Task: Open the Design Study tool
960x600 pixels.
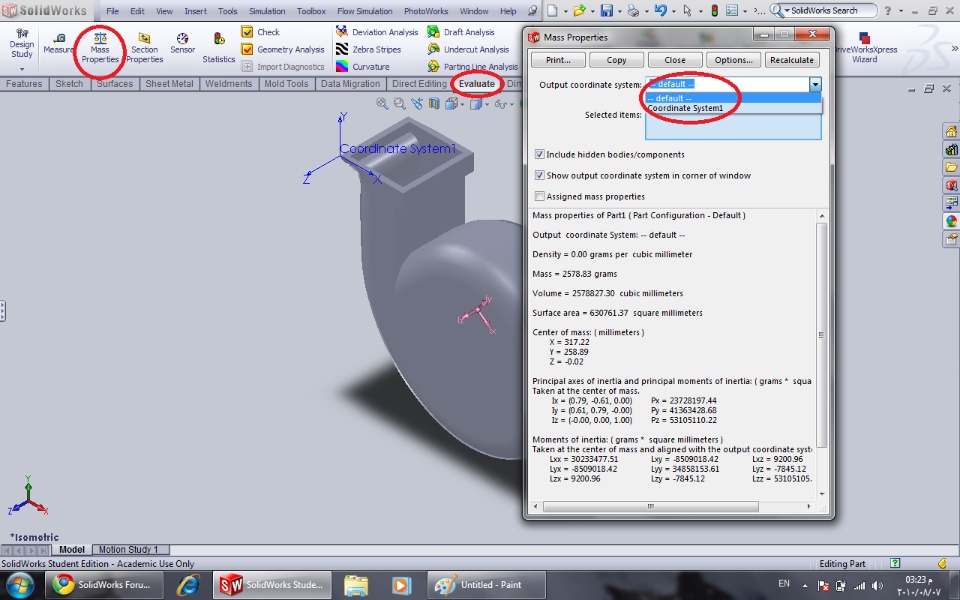Action: click(21, 44)
